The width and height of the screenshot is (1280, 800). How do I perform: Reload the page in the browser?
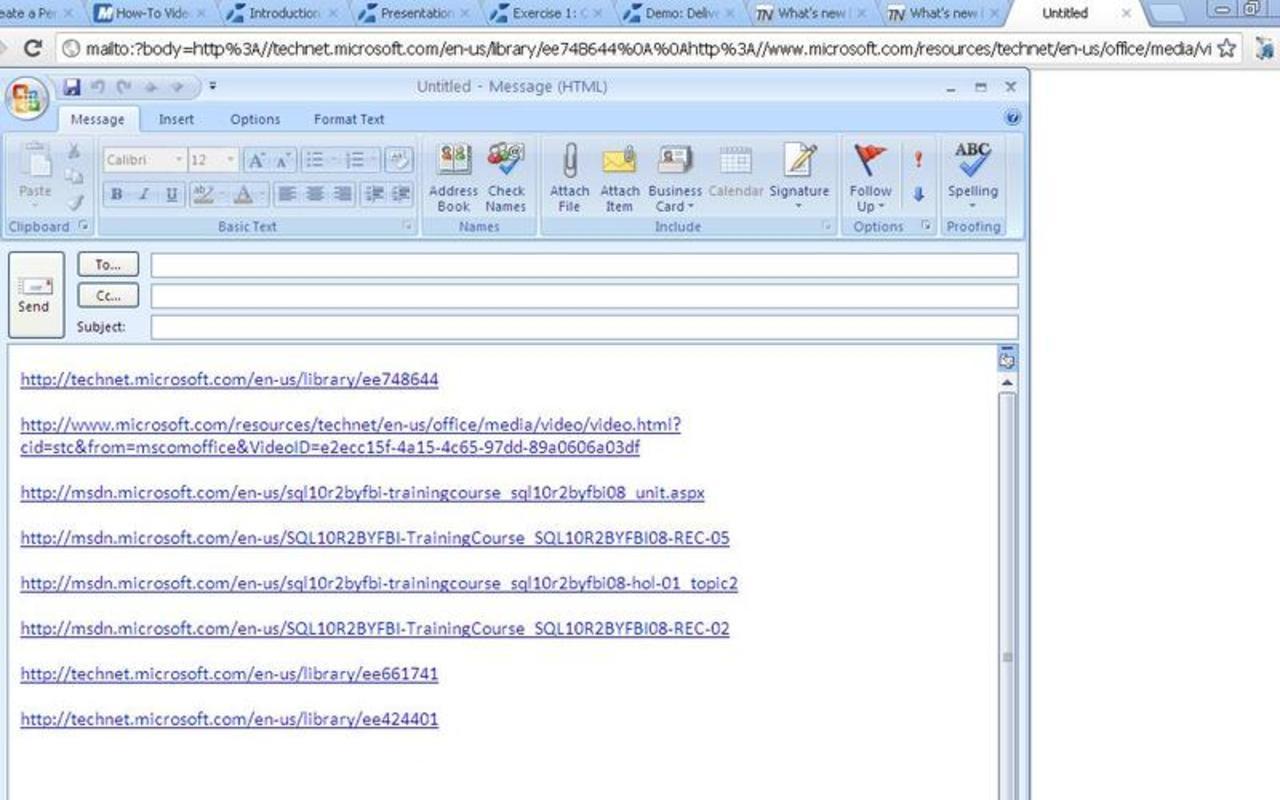(x=33, y=48)
